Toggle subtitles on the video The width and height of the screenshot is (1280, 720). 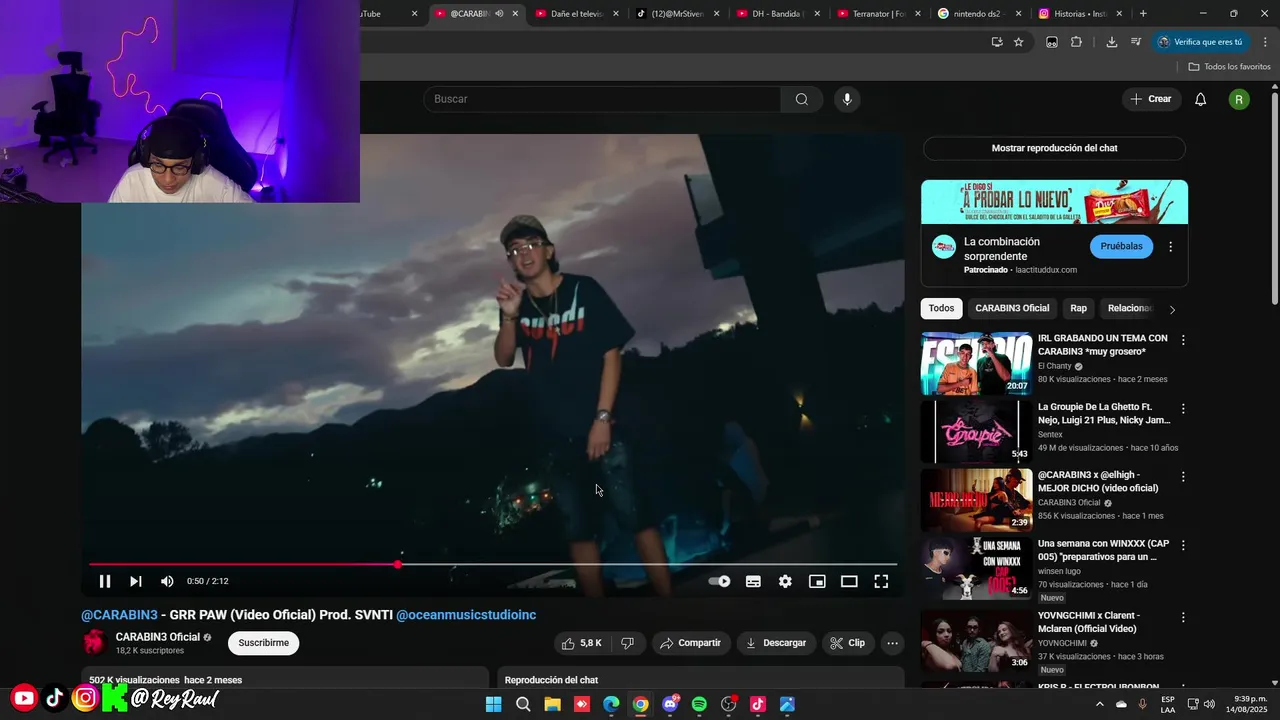[x=753, y=581]
